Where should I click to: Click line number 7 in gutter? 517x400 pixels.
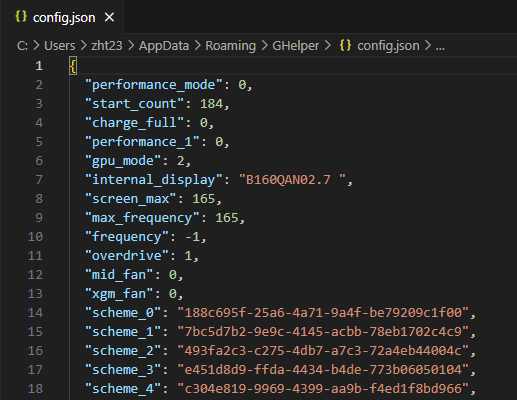click(39, 180)
